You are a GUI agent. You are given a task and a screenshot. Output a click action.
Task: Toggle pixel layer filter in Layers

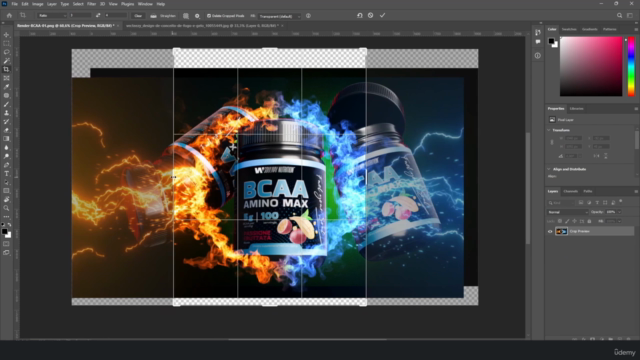[581, 202]
